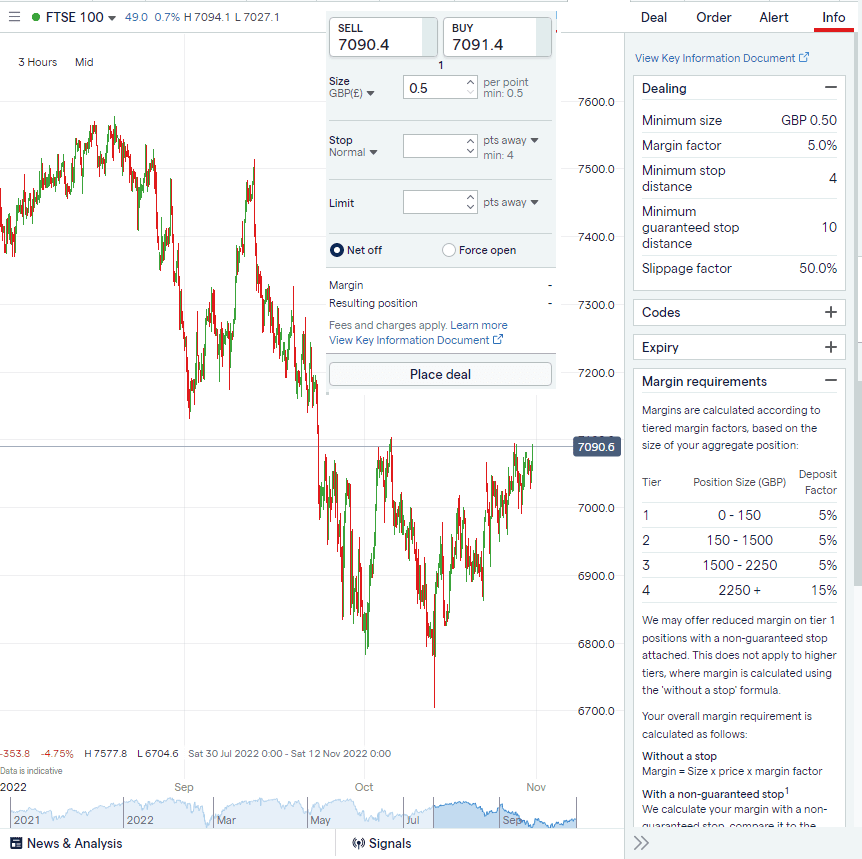Expand the Expiry section plus icon
Image resolution: width=862 pixels, height=859 pixels.
[830, 347]
